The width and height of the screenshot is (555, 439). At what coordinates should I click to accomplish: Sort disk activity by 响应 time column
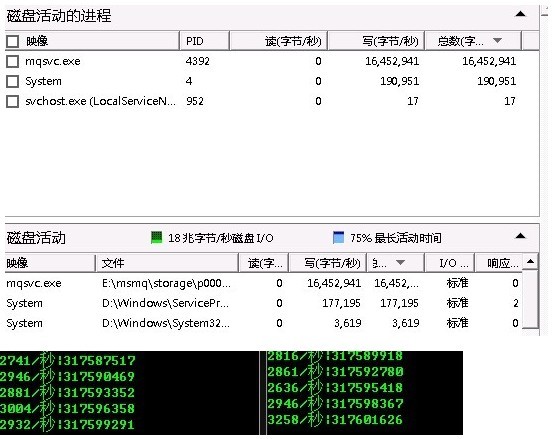point(498,263)
